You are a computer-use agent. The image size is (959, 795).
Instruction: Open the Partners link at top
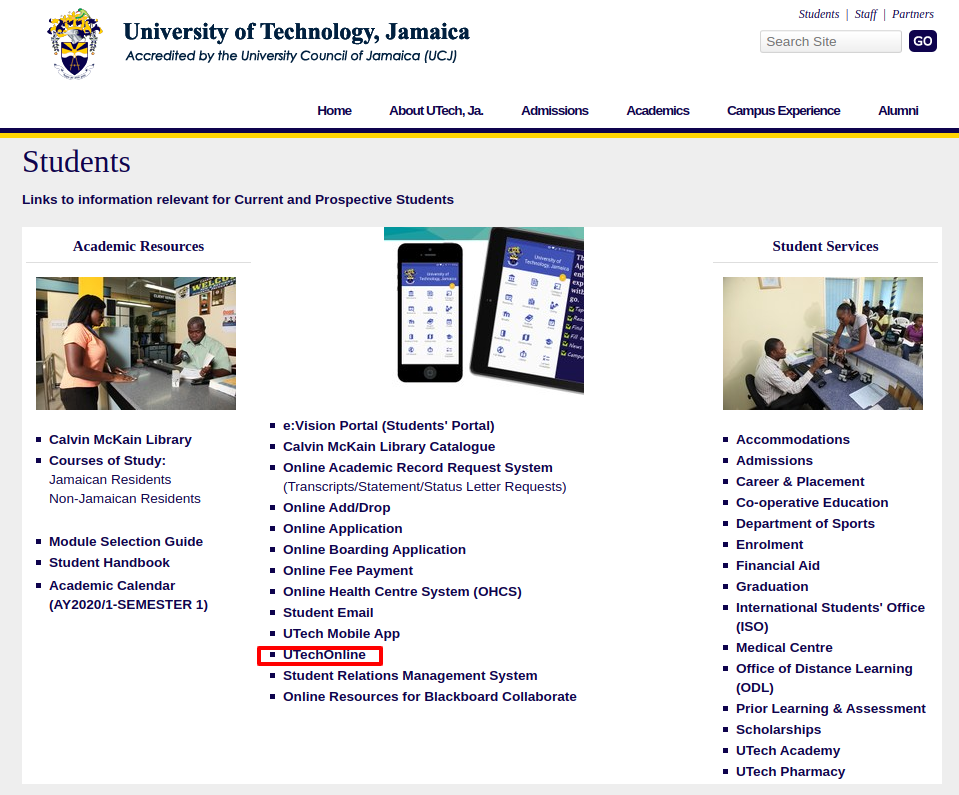click(913, 14)
